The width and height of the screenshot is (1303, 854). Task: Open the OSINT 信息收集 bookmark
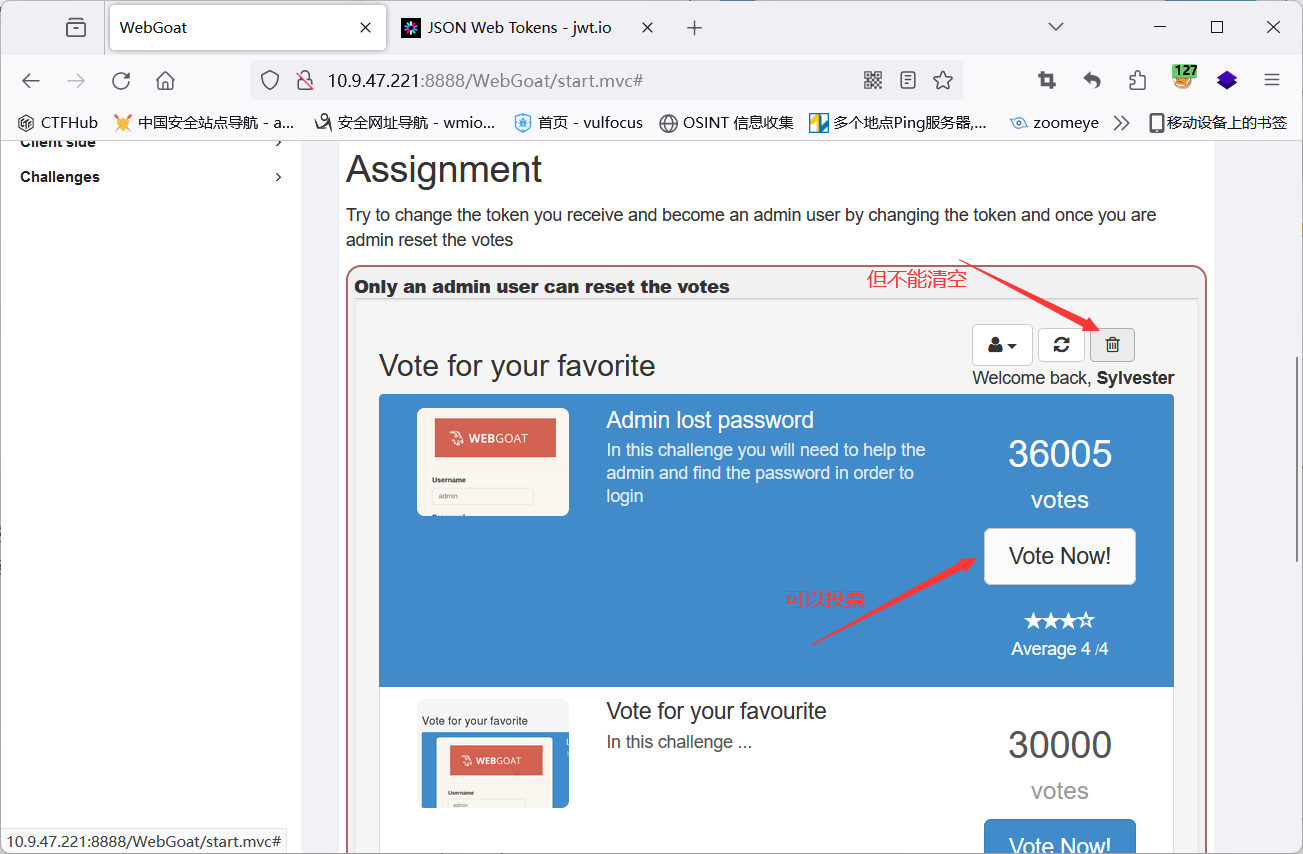[726, 123]
